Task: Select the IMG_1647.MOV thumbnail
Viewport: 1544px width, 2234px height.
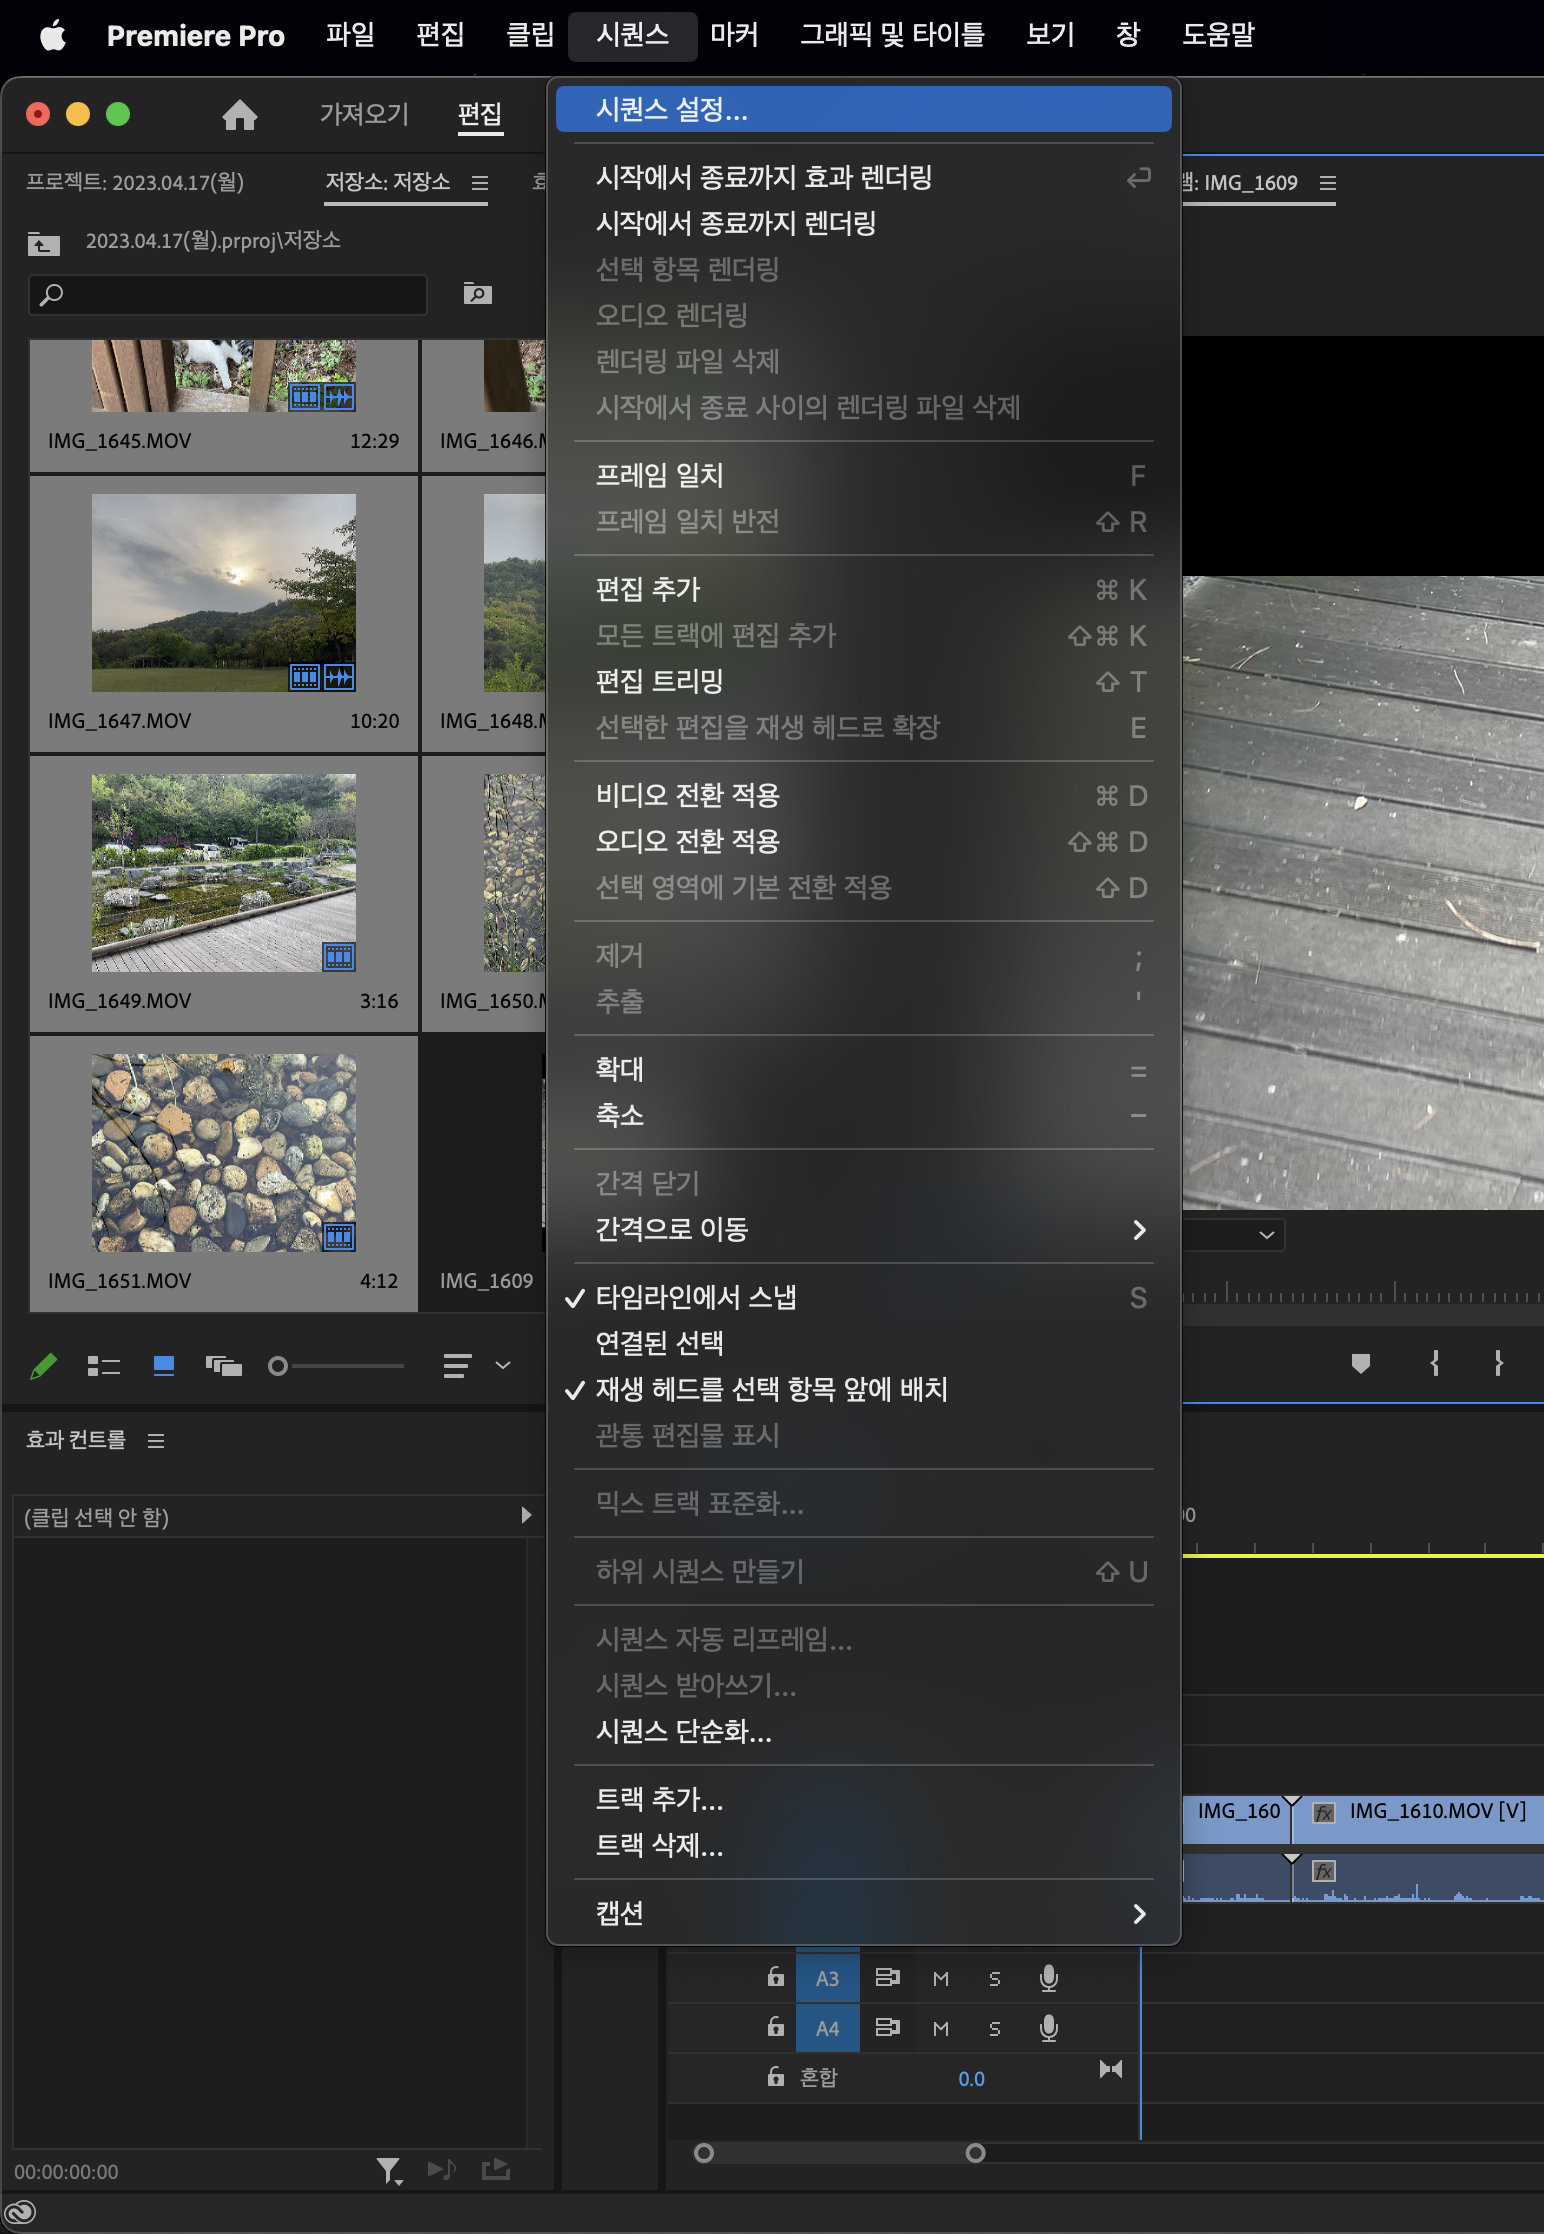Action: [x=224, y=592]
